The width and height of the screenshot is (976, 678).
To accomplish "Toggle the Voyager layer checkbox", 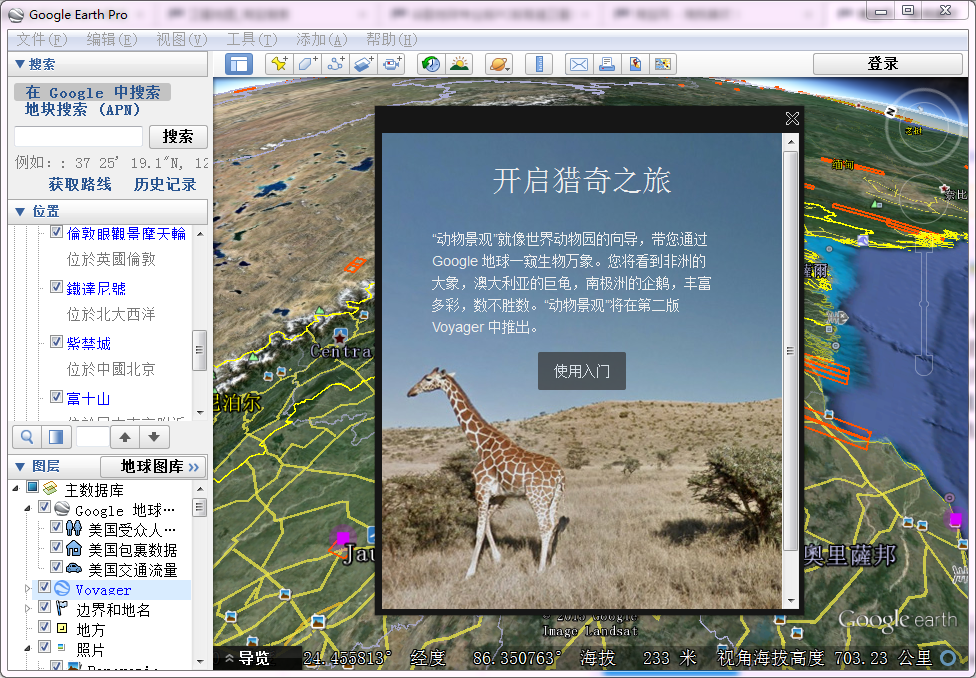I will 44,587.
